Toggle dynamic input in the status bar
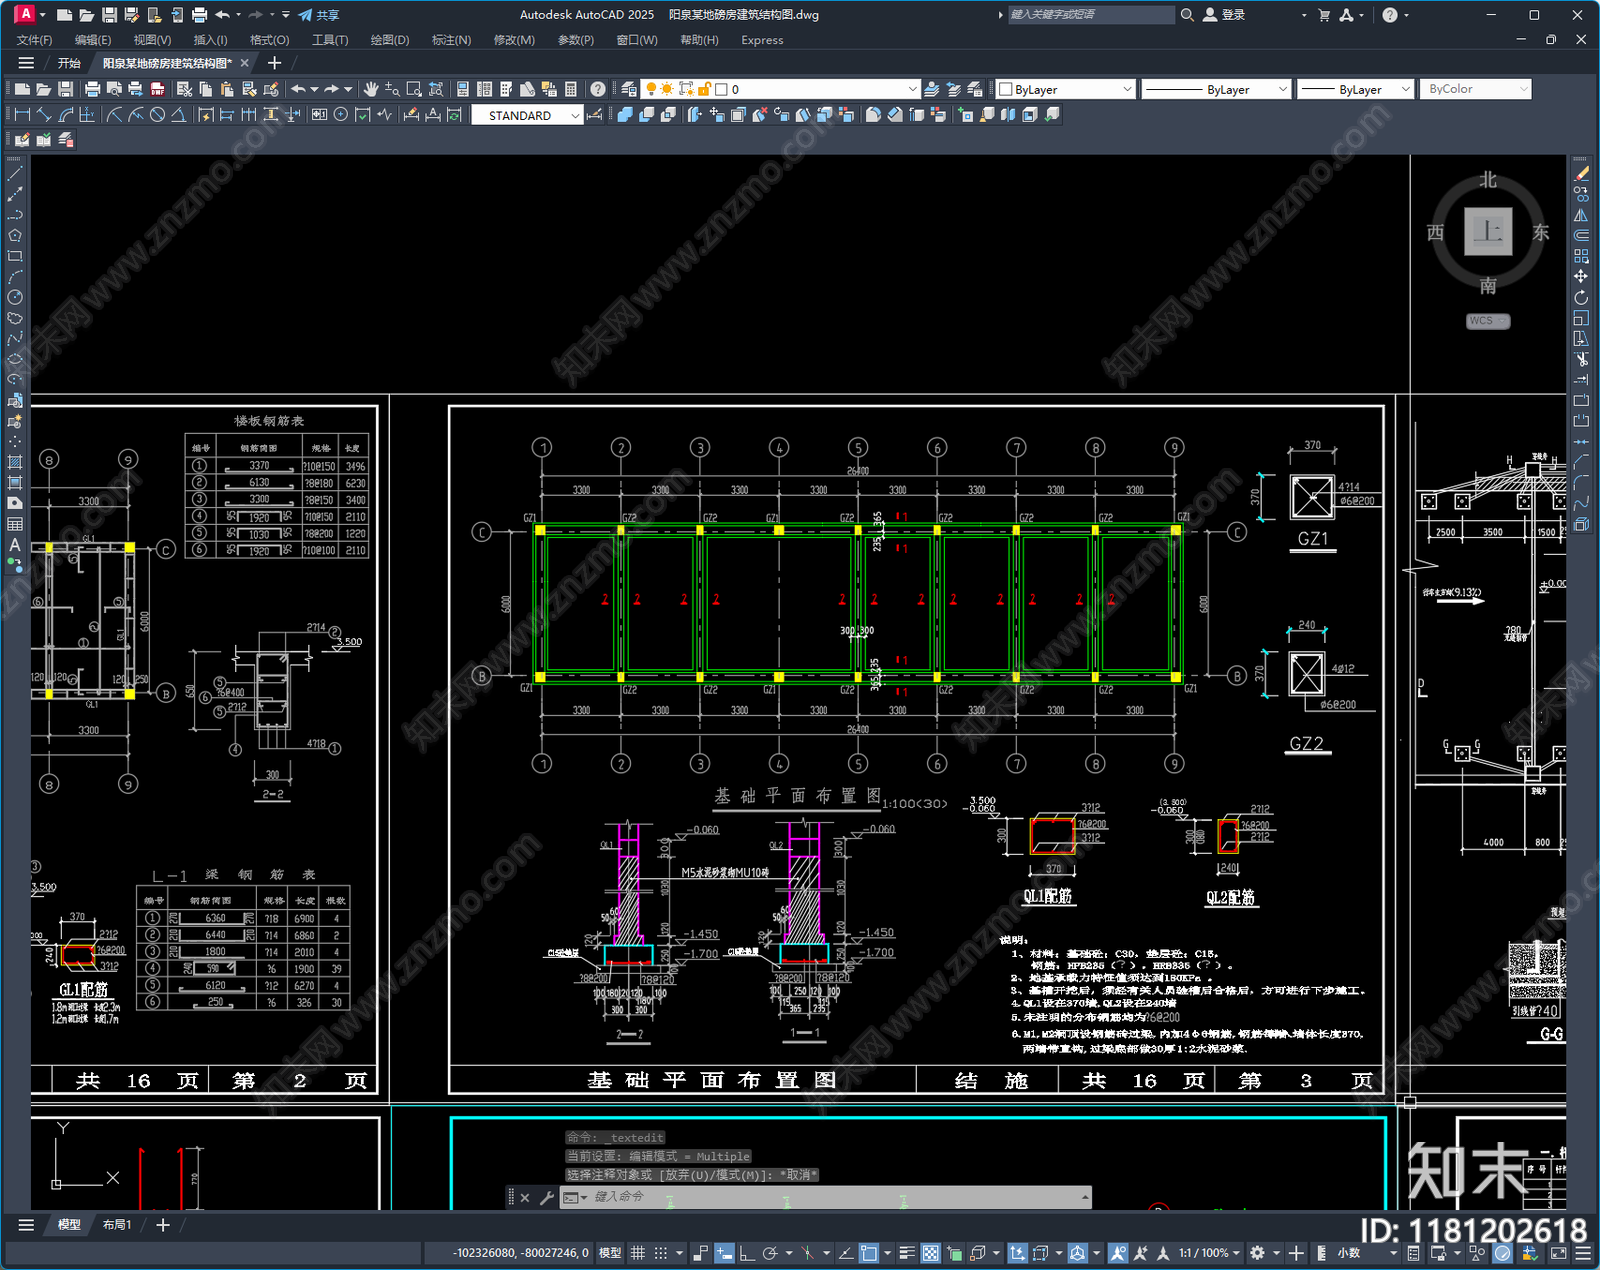Viewport: 1600px width, 1270px height. (x=724, y=1253)
